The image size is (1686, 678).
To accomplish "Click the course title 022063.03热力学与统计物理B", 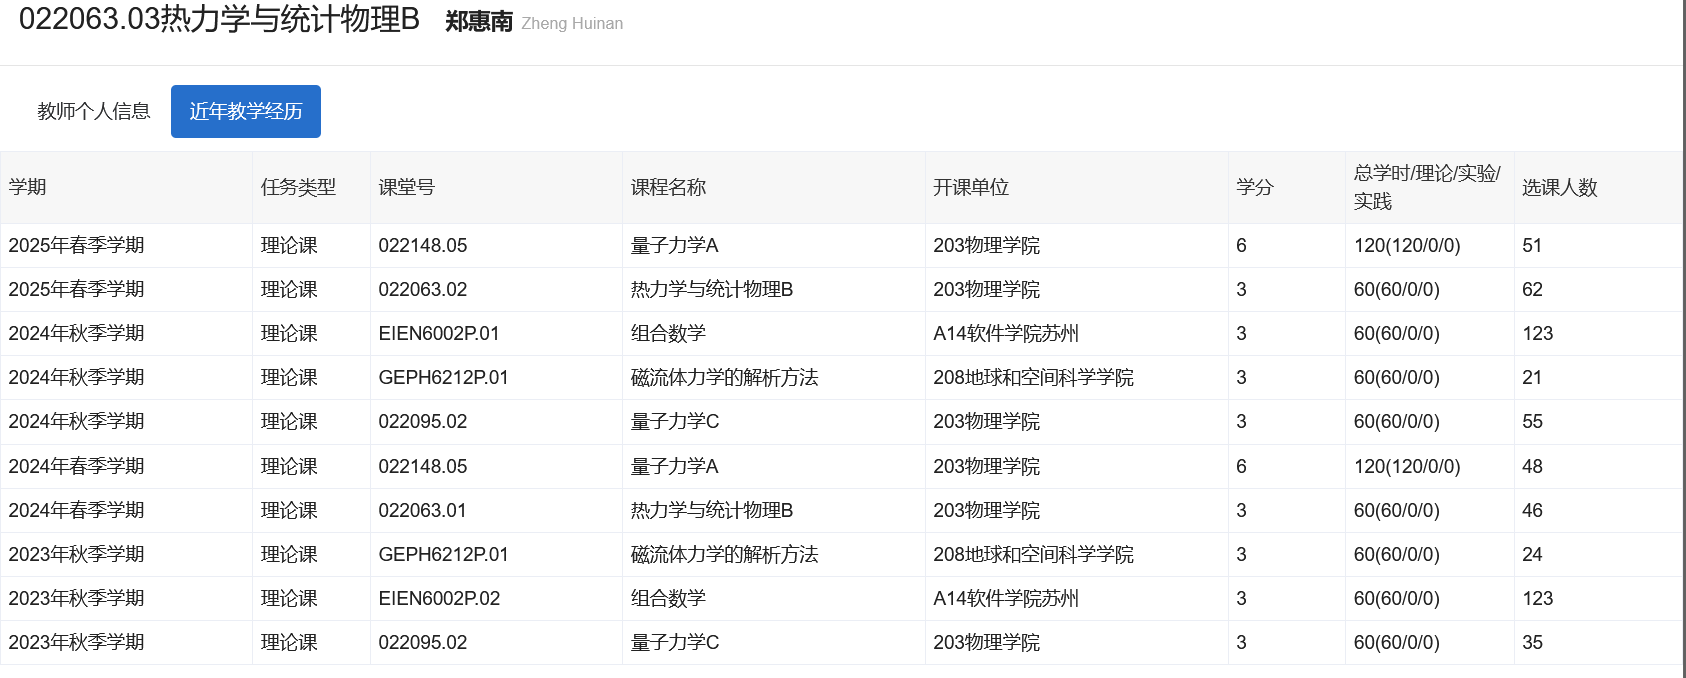I will 219,20.
